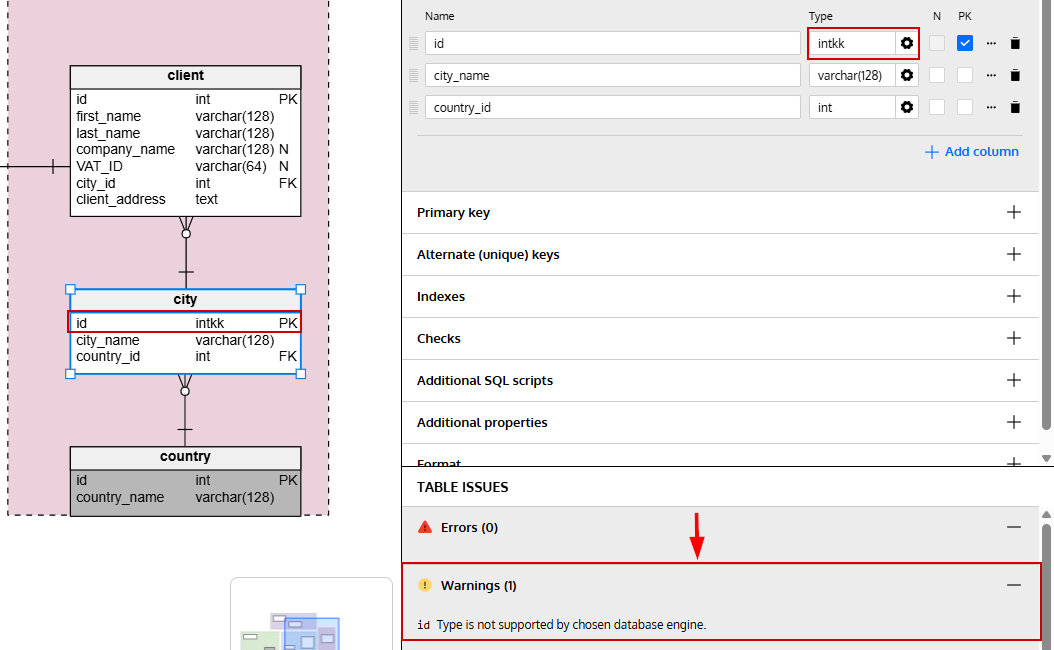Check the PK checkbox for country_id column
1054x650 pixels.
965,108
